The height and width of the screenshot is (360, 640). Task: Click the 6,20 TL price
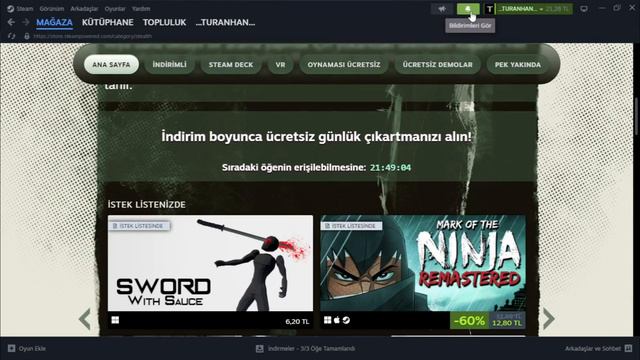click(x=297, y=322)
